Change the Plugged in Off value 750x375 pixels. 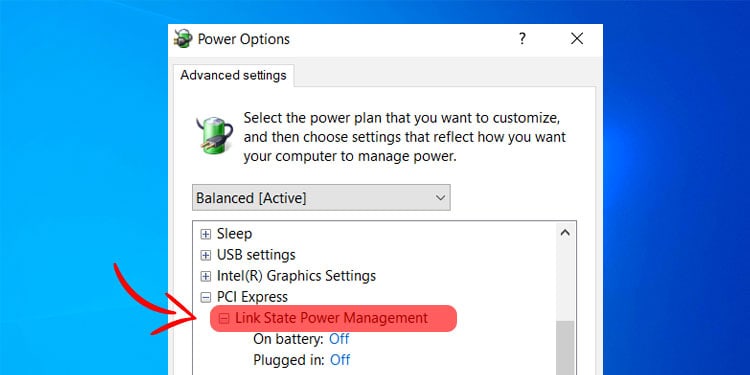340,360
